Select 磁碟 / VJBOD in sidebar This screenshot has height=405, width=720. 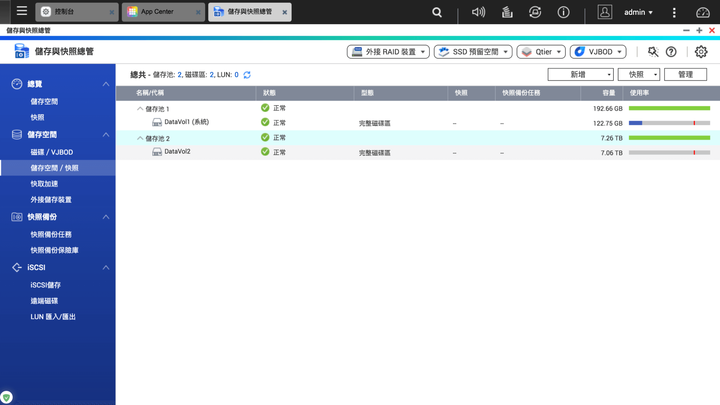pyautogui.click(x=51, y=152)
